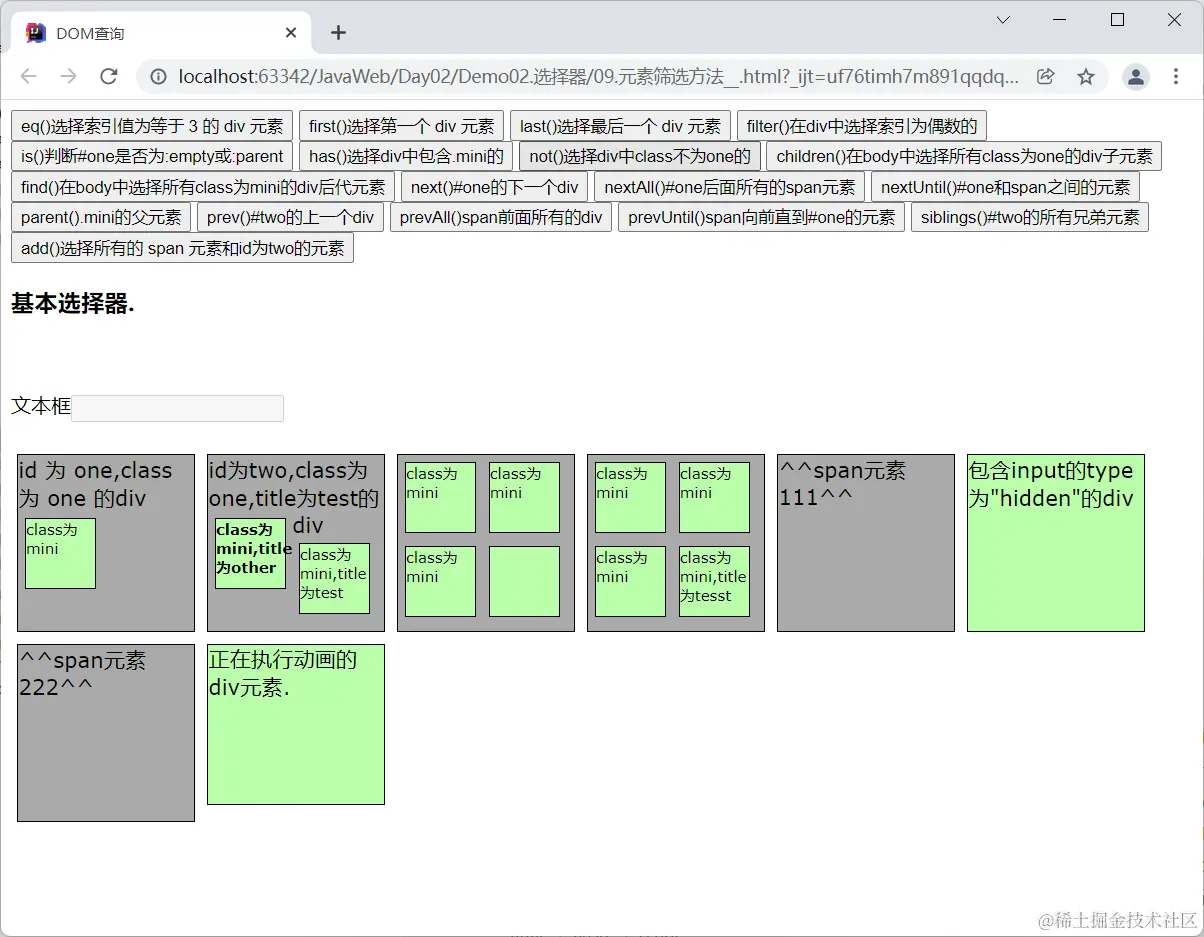Click the '包含input的type为"hidden"的div' green box
The width and height of the screenshot is (1204, 937).
tap(1056, 543)
